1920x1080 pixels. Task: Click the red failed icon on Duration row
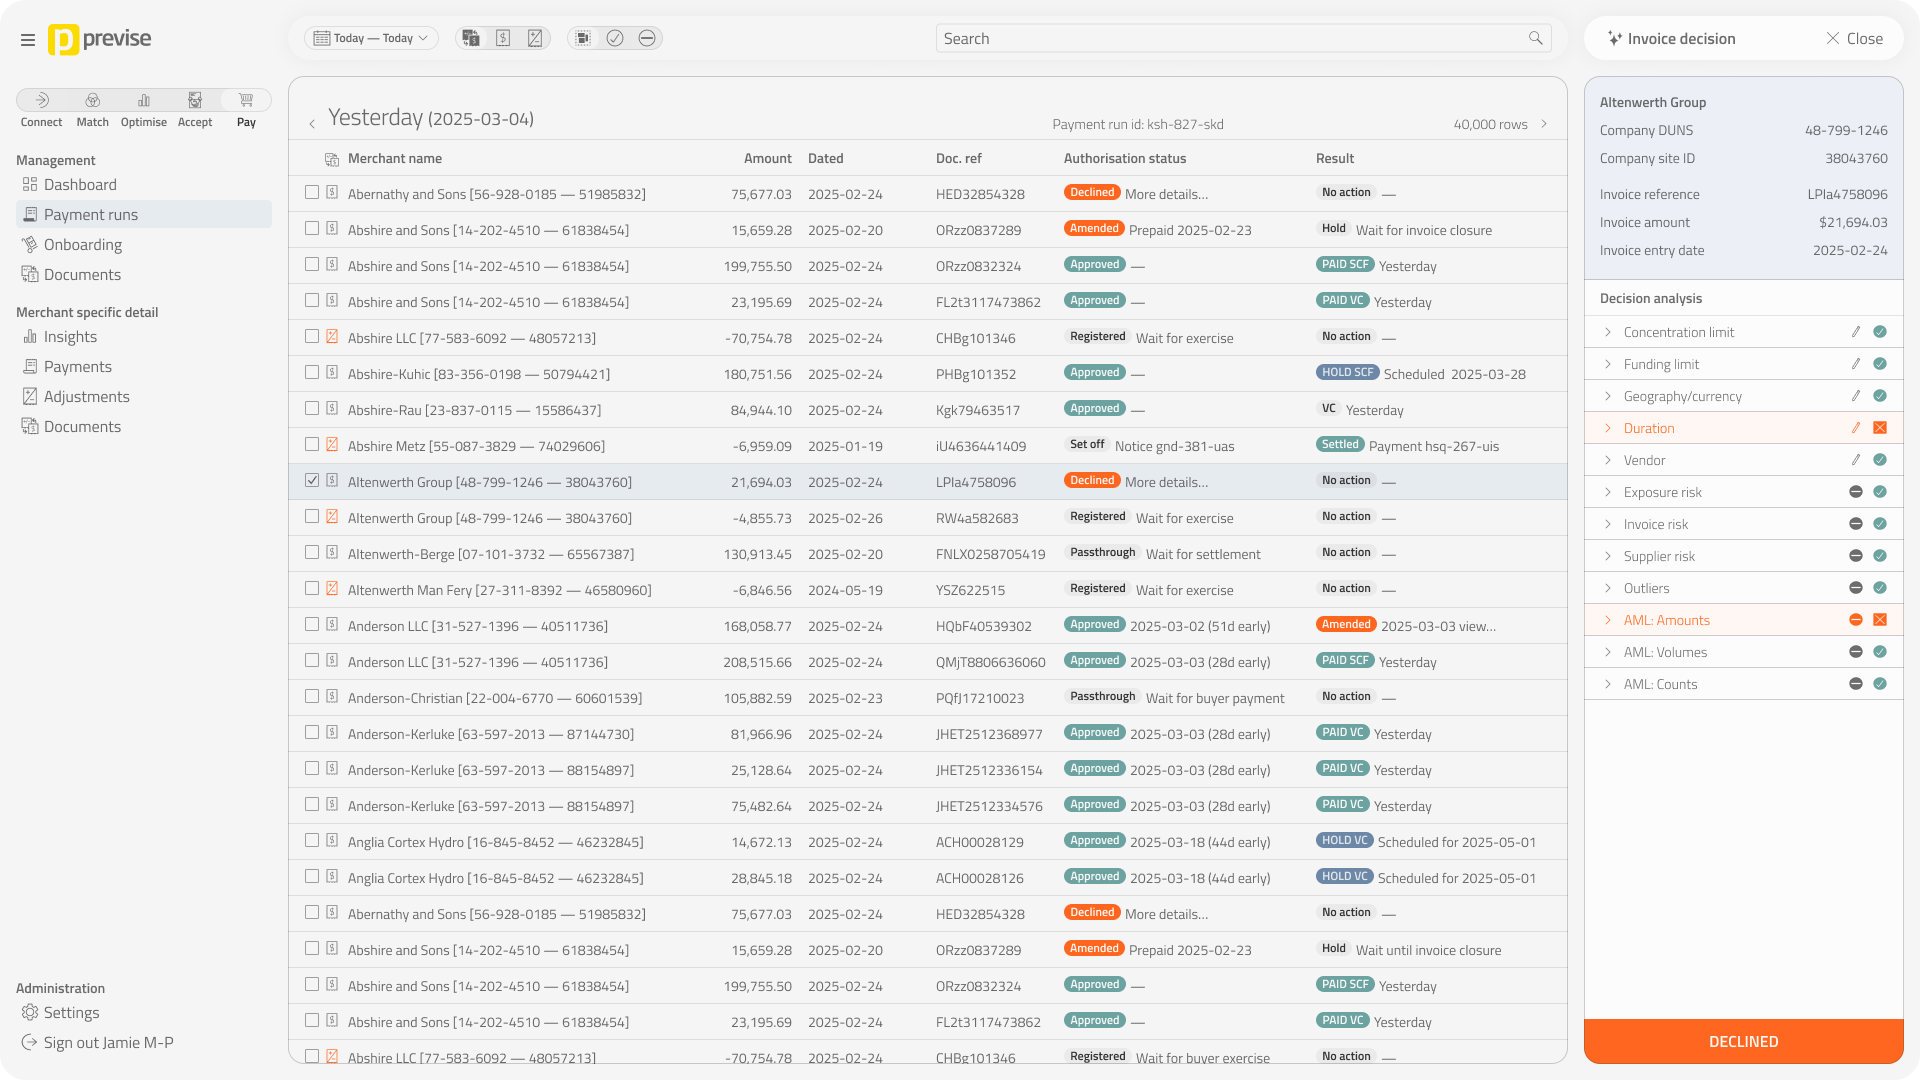tap(1880, 428)
